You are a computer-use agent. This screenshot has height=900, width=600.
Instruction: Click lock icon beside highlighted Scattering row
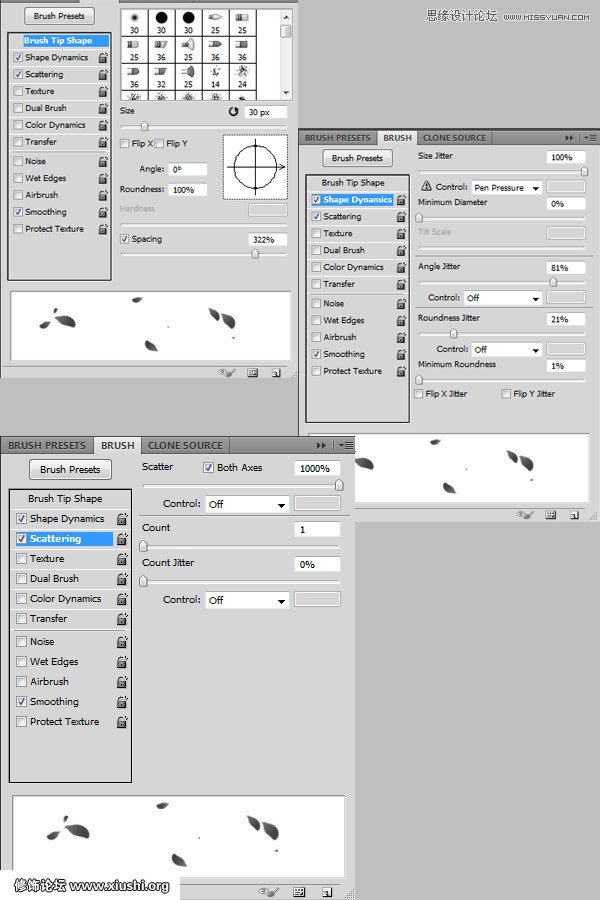coord(122,539)
